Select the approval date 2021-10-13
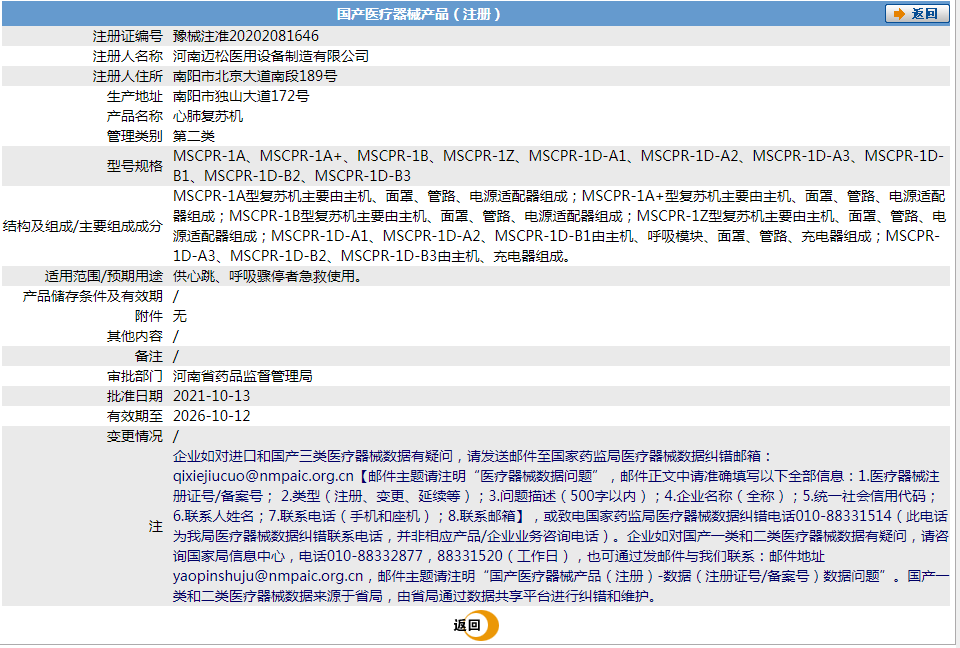This screenshot has width=960, height=648. (x=211, y=396)
